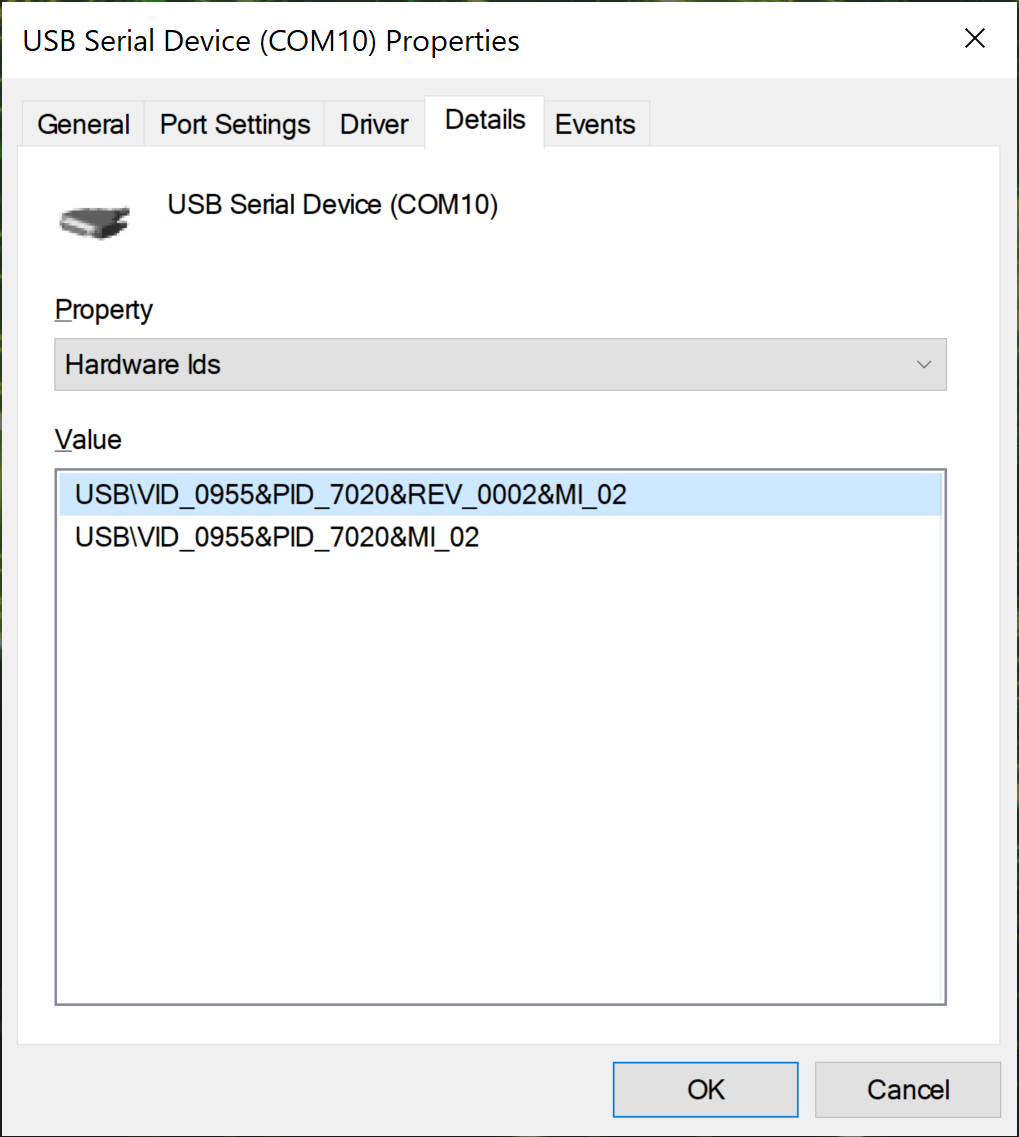
Task: View the Events tab
Action: pos(595,125)
